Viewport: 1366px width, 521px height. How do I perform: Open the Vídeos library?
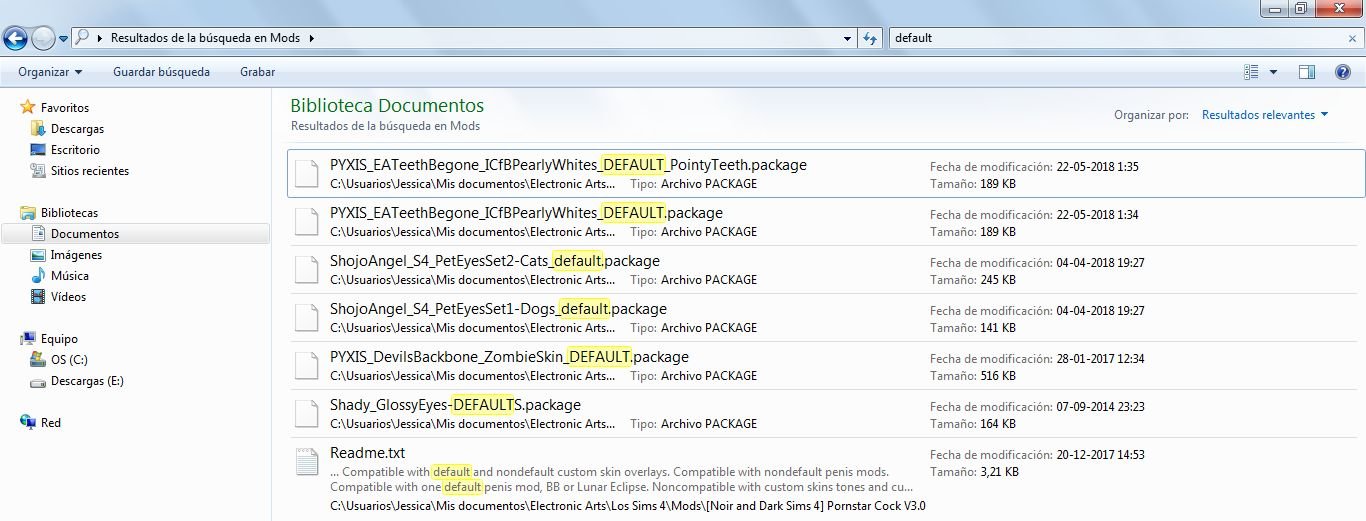[68, 297]
